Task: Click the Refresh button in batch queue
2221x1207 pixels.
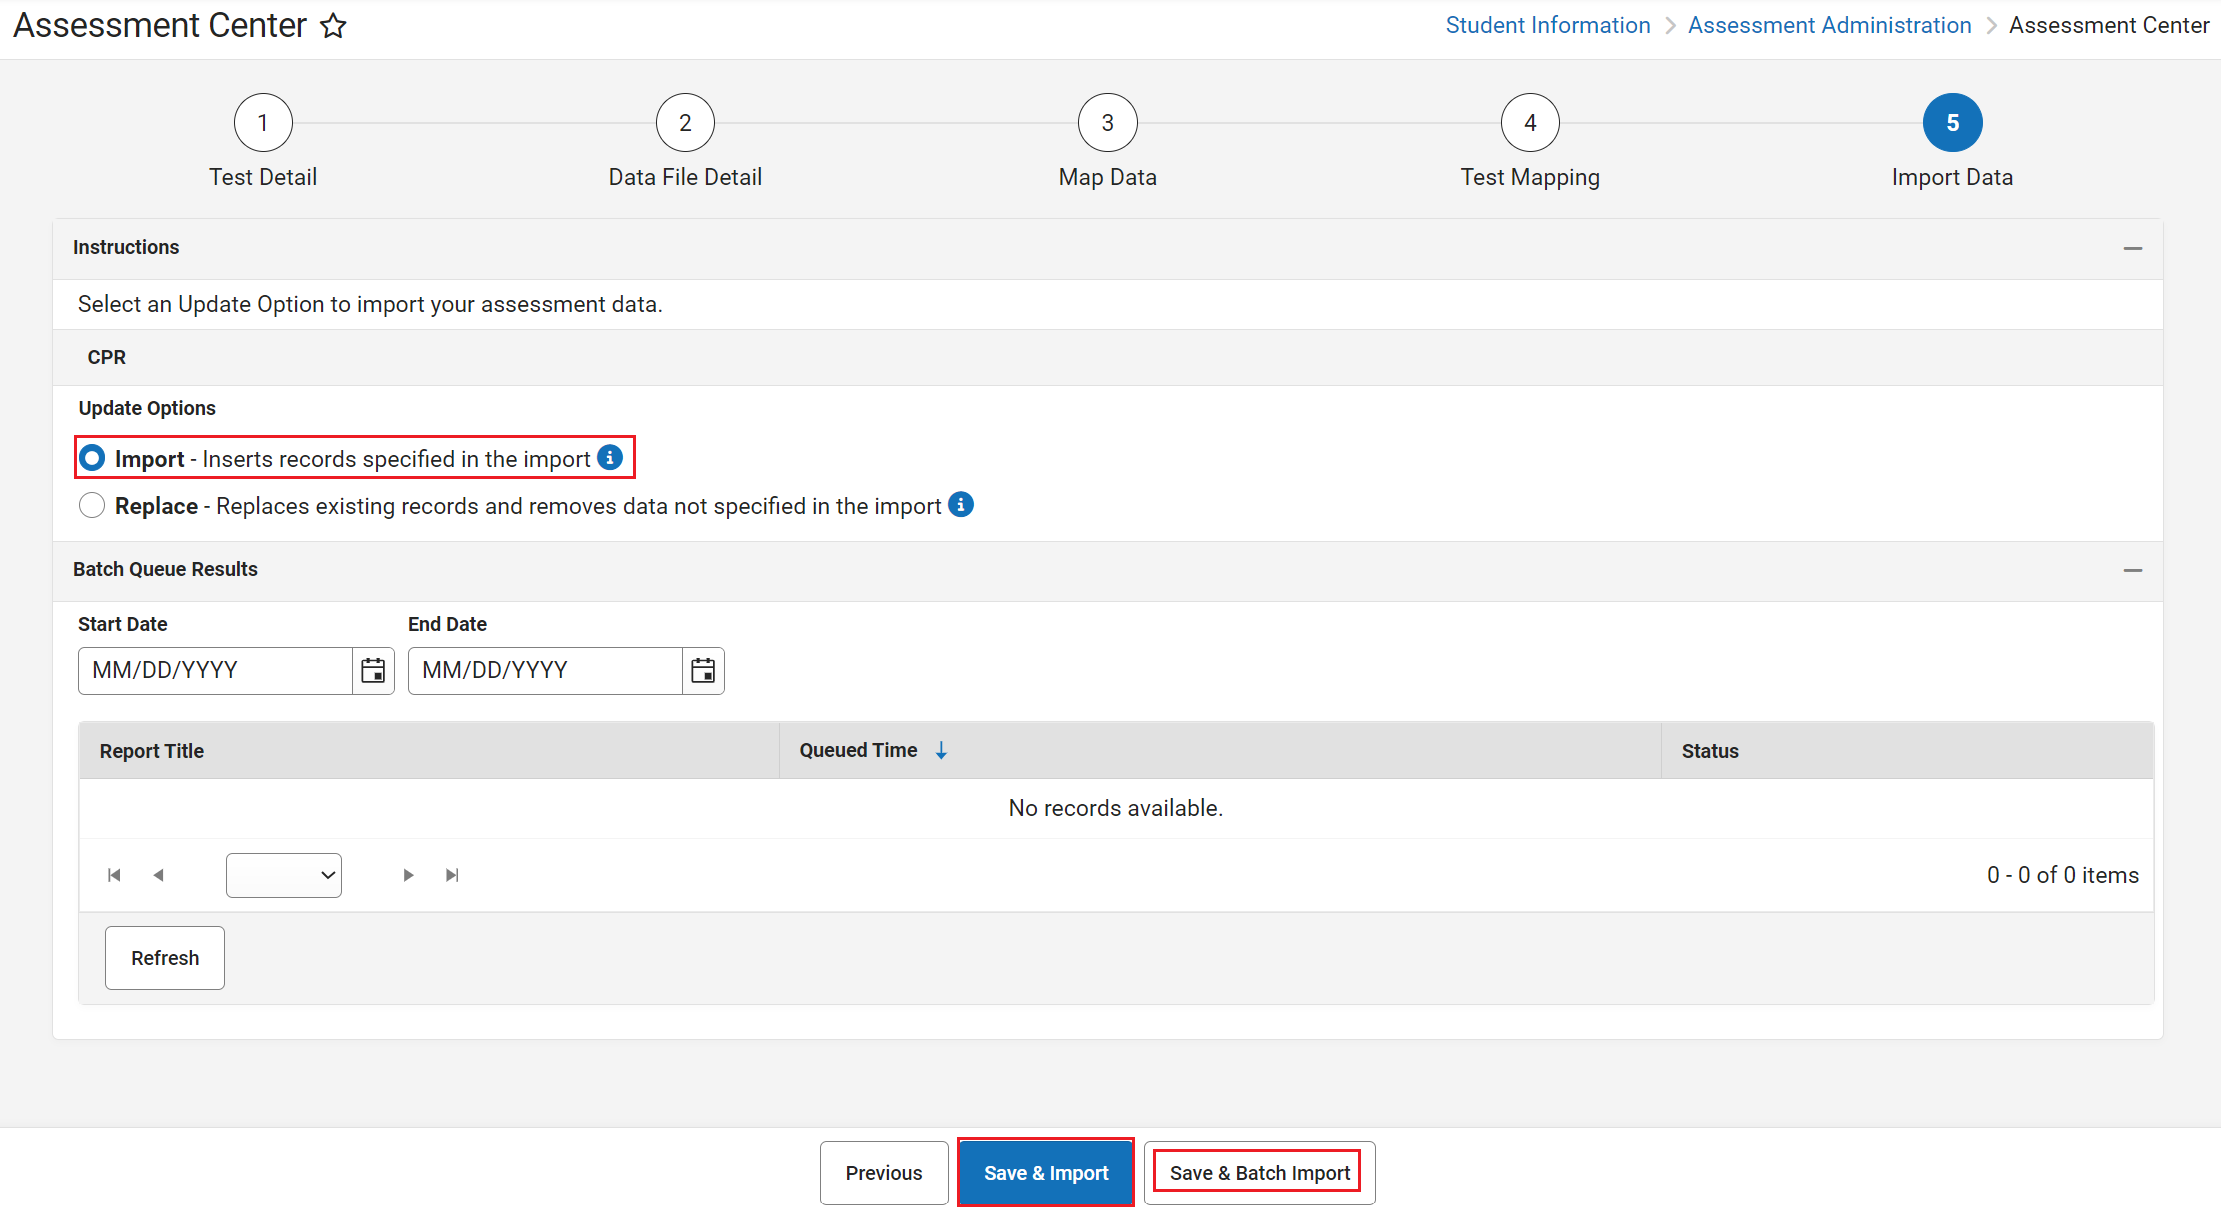Action: pyautogui.click(x=165, y=957)
